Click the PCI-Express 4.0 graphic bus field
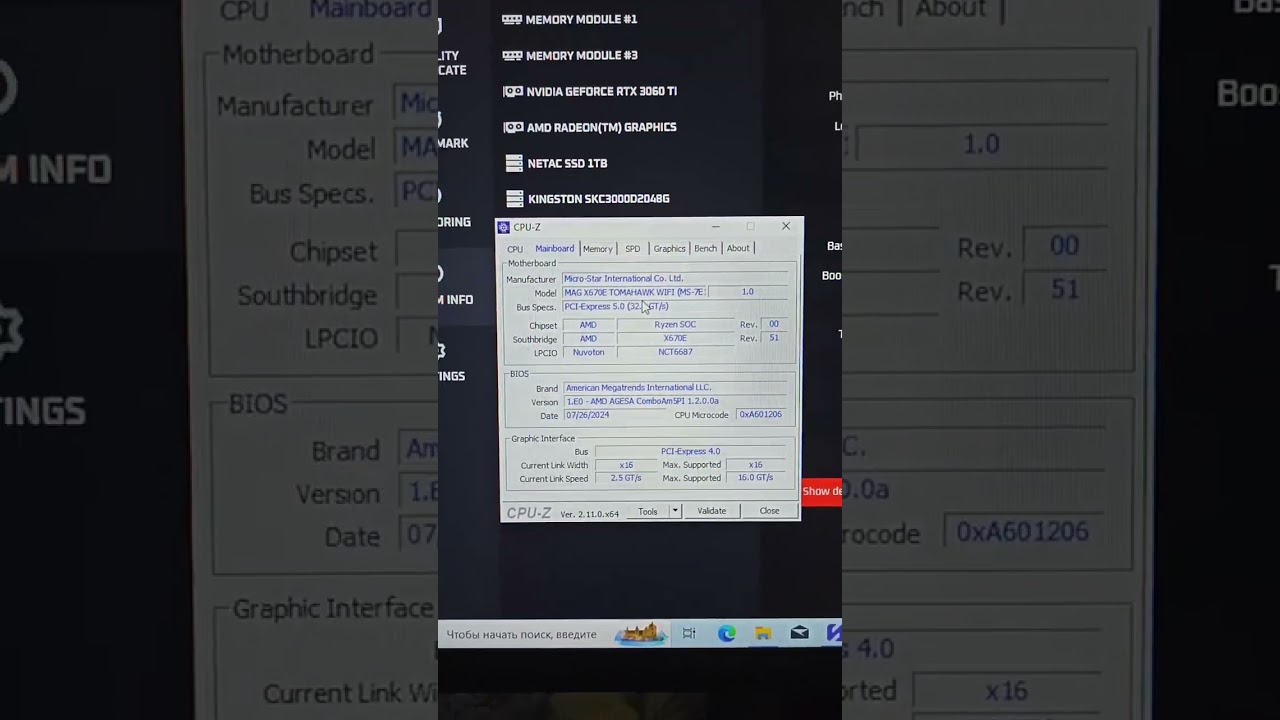Screen dimensions: 1280x720 [x=690, y=451]
